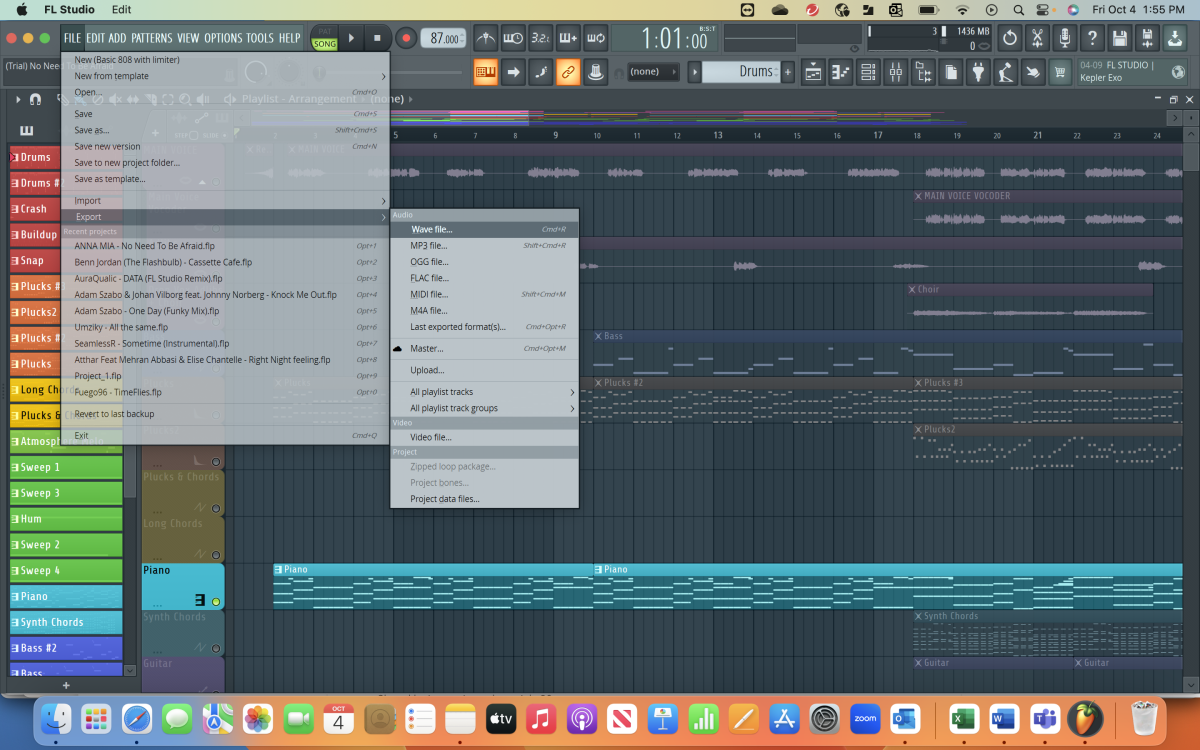Open the shopping cart content store icon
Screen dimensions: 1200x750
click(x=1060, y=71)
